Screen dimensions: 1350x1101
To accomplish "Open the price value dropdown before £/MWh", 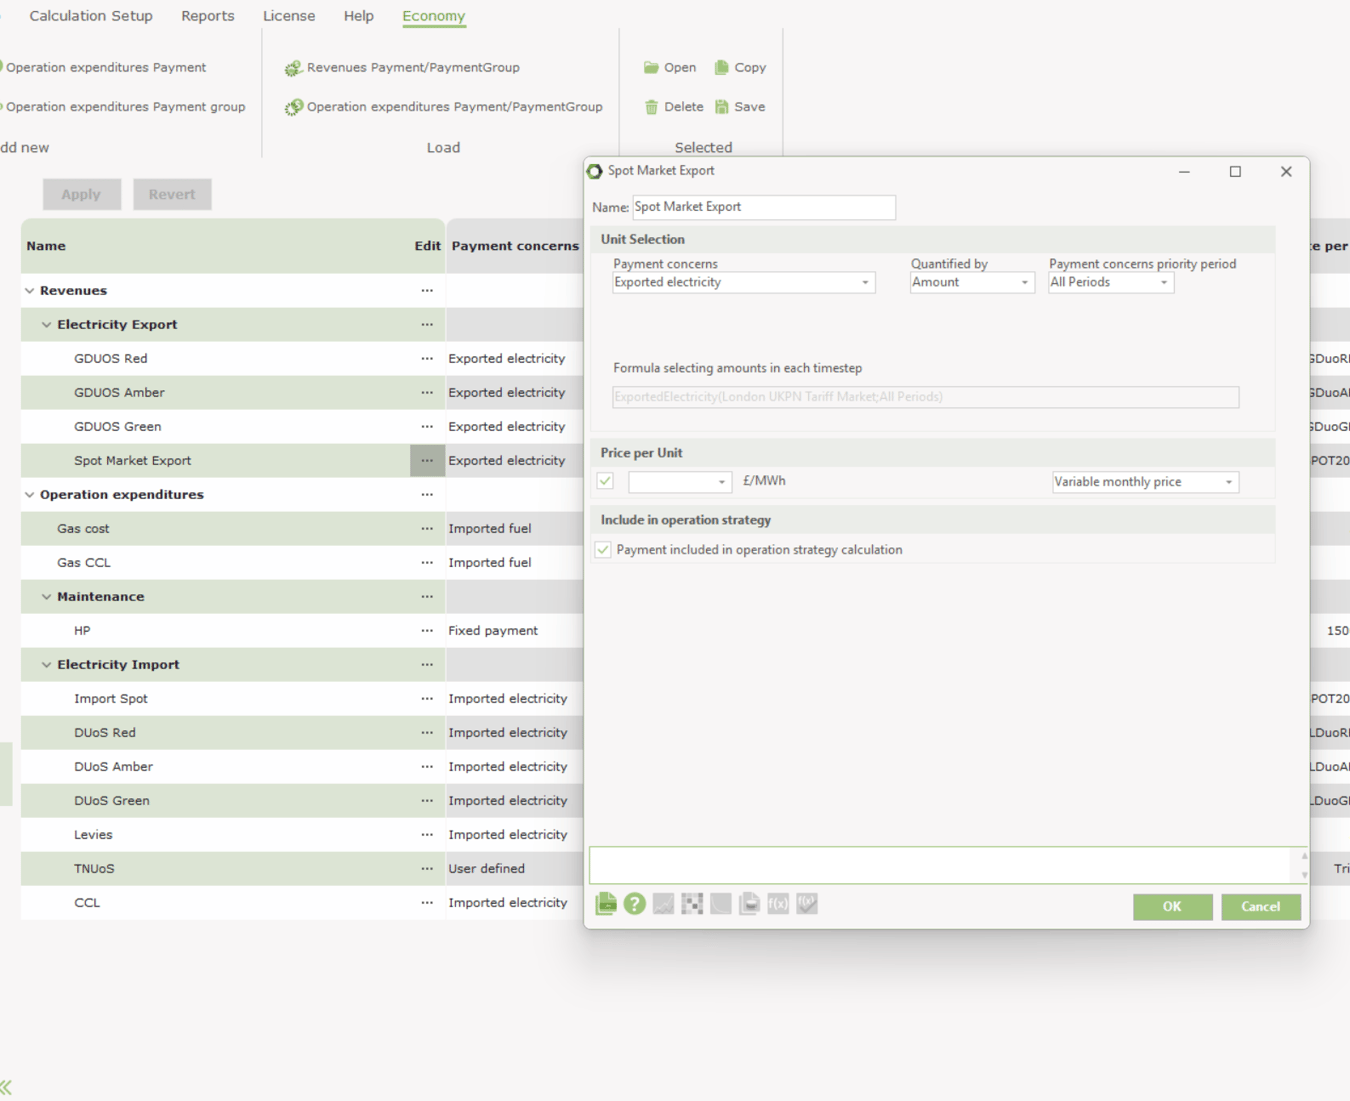I will point(680,482).
